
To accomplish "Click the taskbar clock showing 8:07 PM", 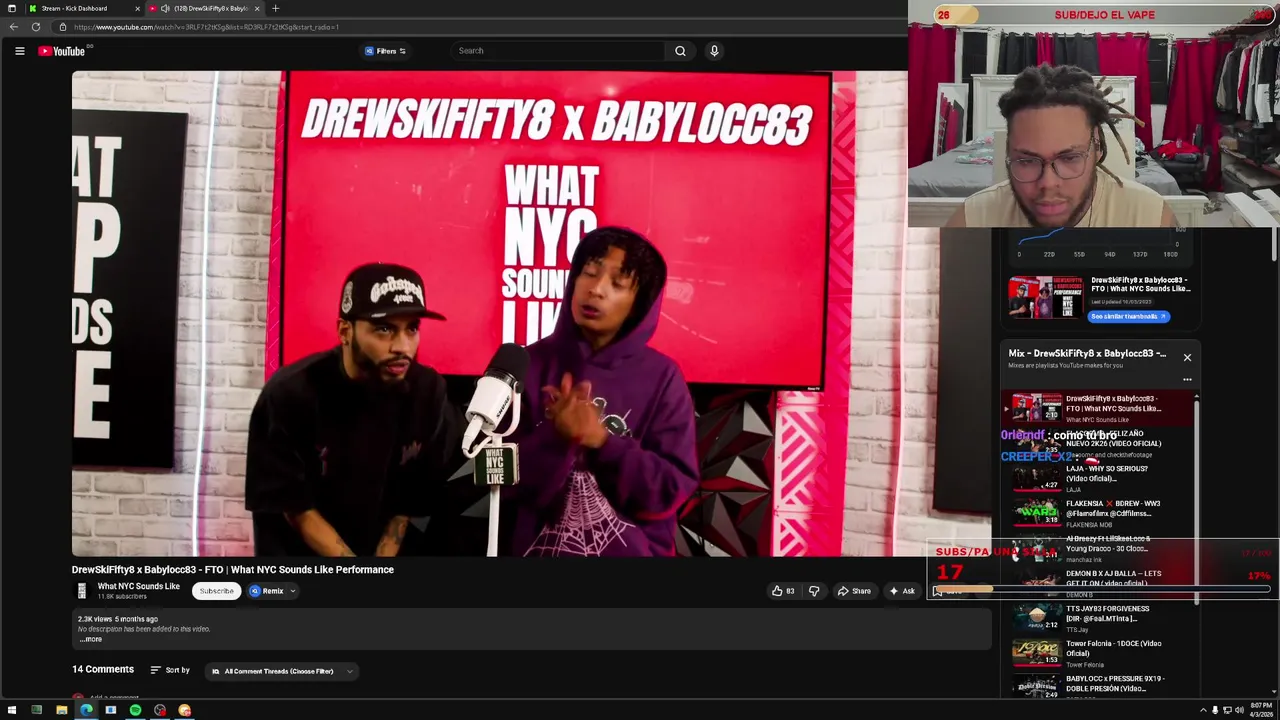I will click(1259, 710).
